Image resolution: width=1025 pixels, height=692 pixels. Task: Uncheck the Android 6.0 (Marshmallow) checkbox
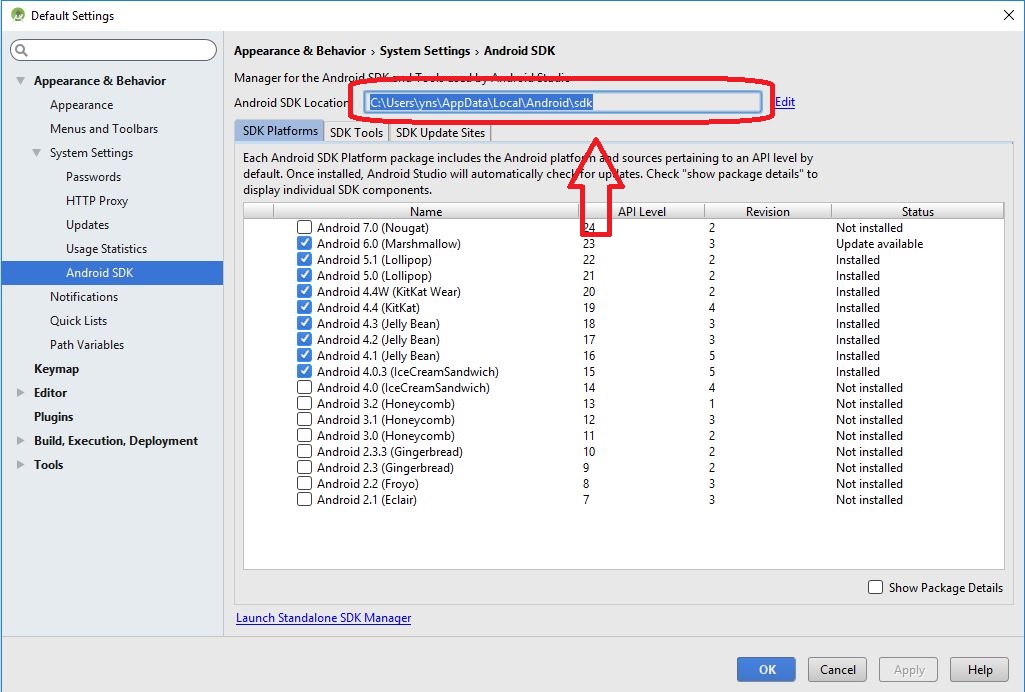(x=304, y=243)
